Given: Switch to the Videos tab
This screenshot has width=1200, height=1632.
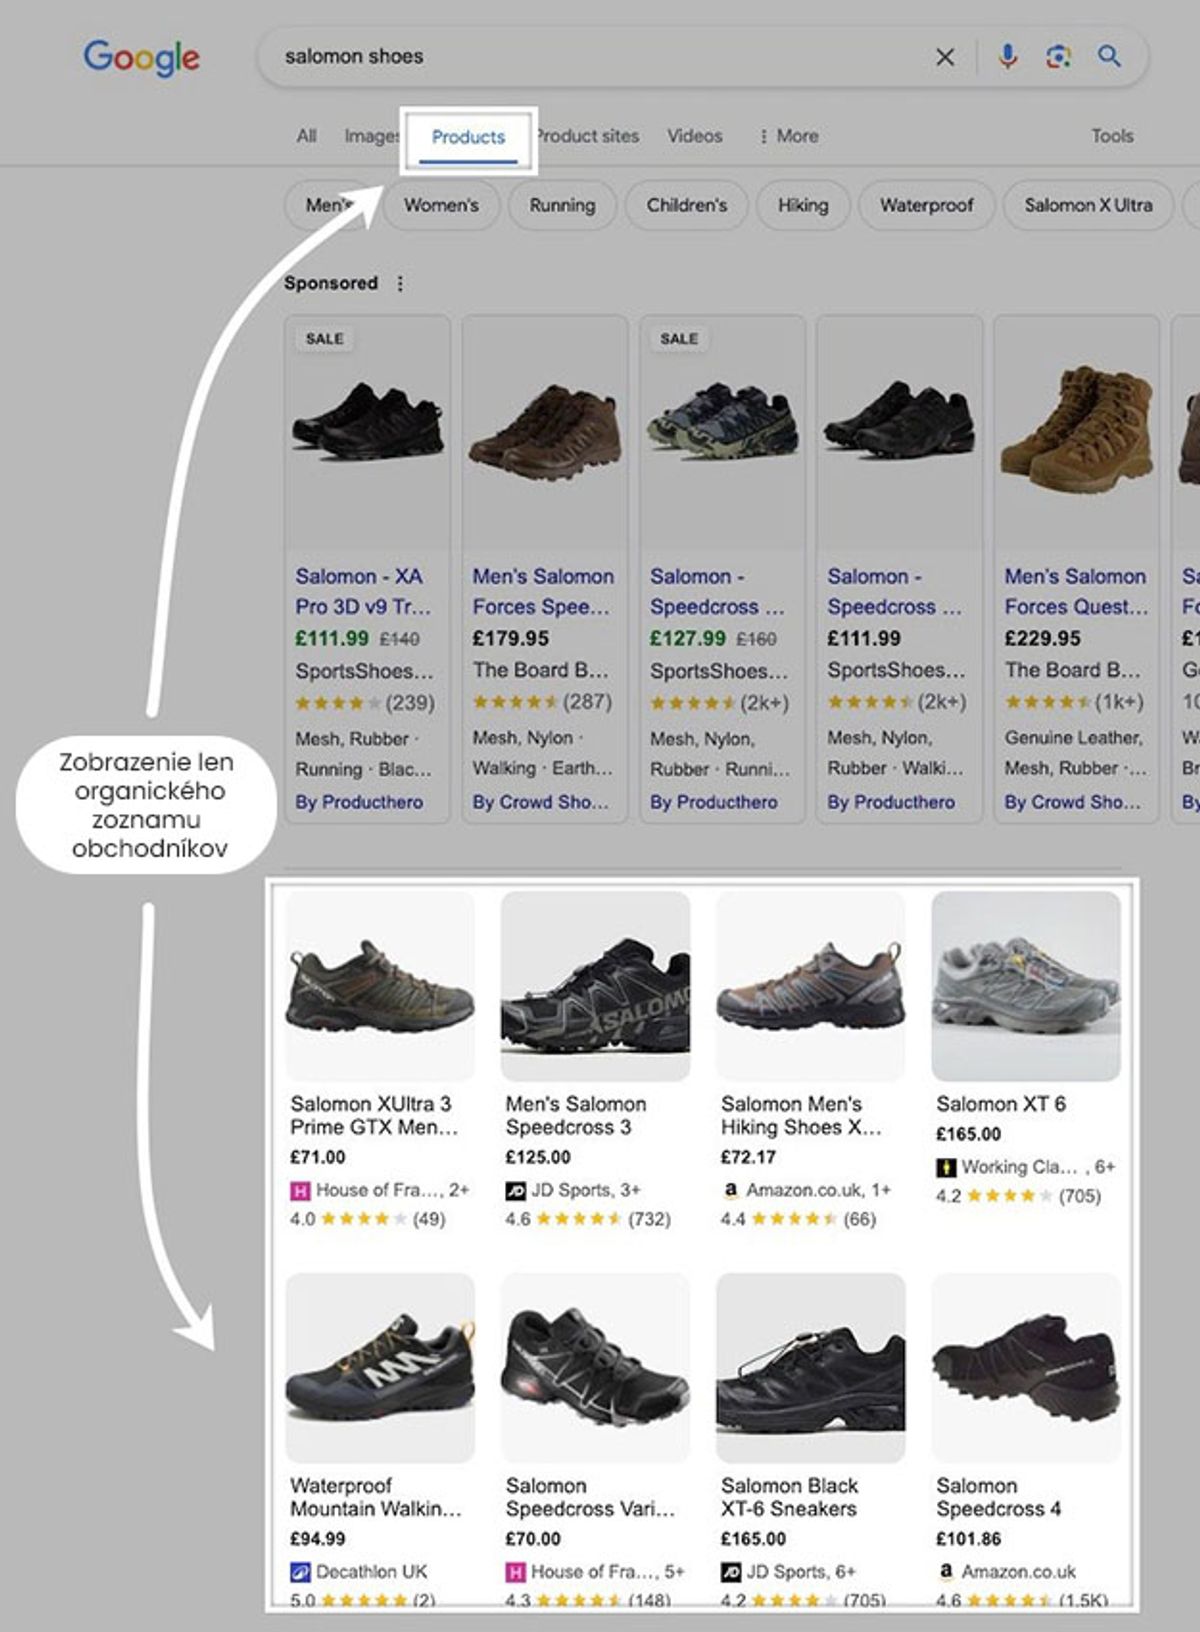Looking at the screenshot, I should tap(694, 136).
